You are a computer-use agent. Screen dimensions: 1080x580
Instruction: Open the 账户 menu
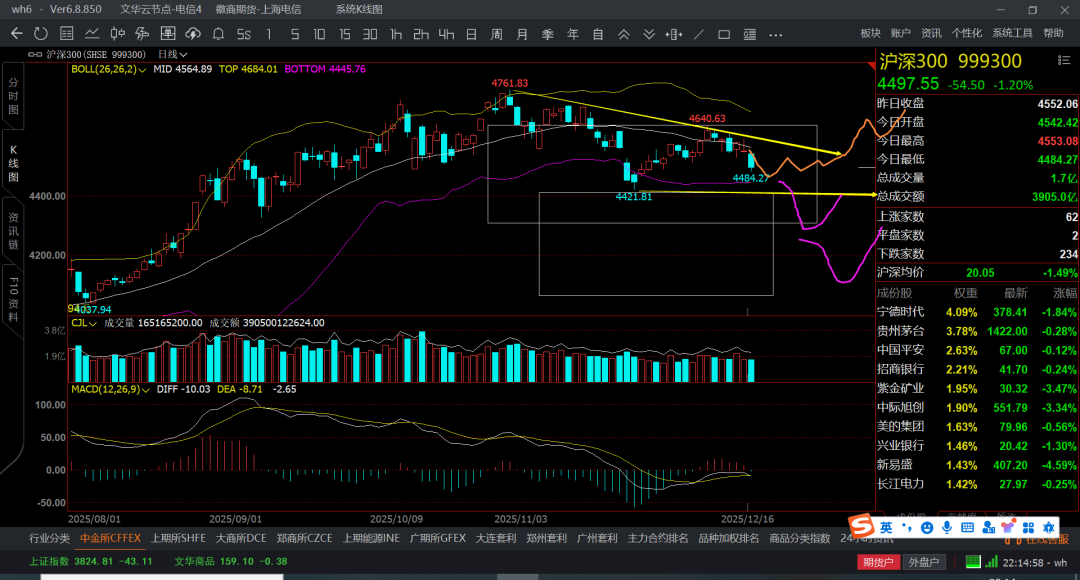[x=900, y=33]
